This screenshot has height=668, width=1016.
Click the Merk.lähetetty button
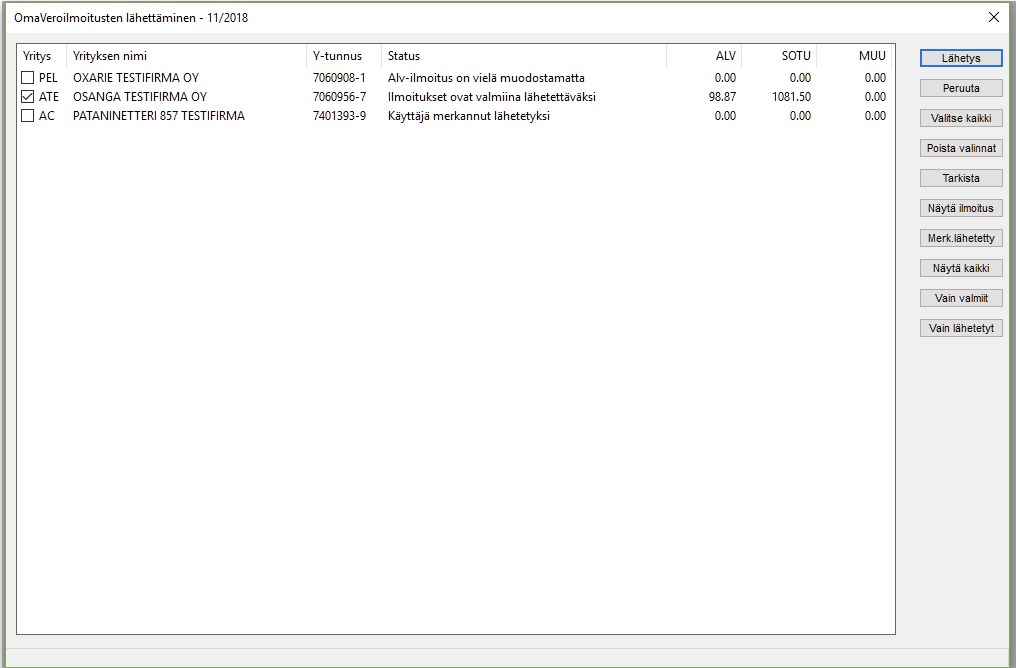pyautogui.click(x=960, y=239)
